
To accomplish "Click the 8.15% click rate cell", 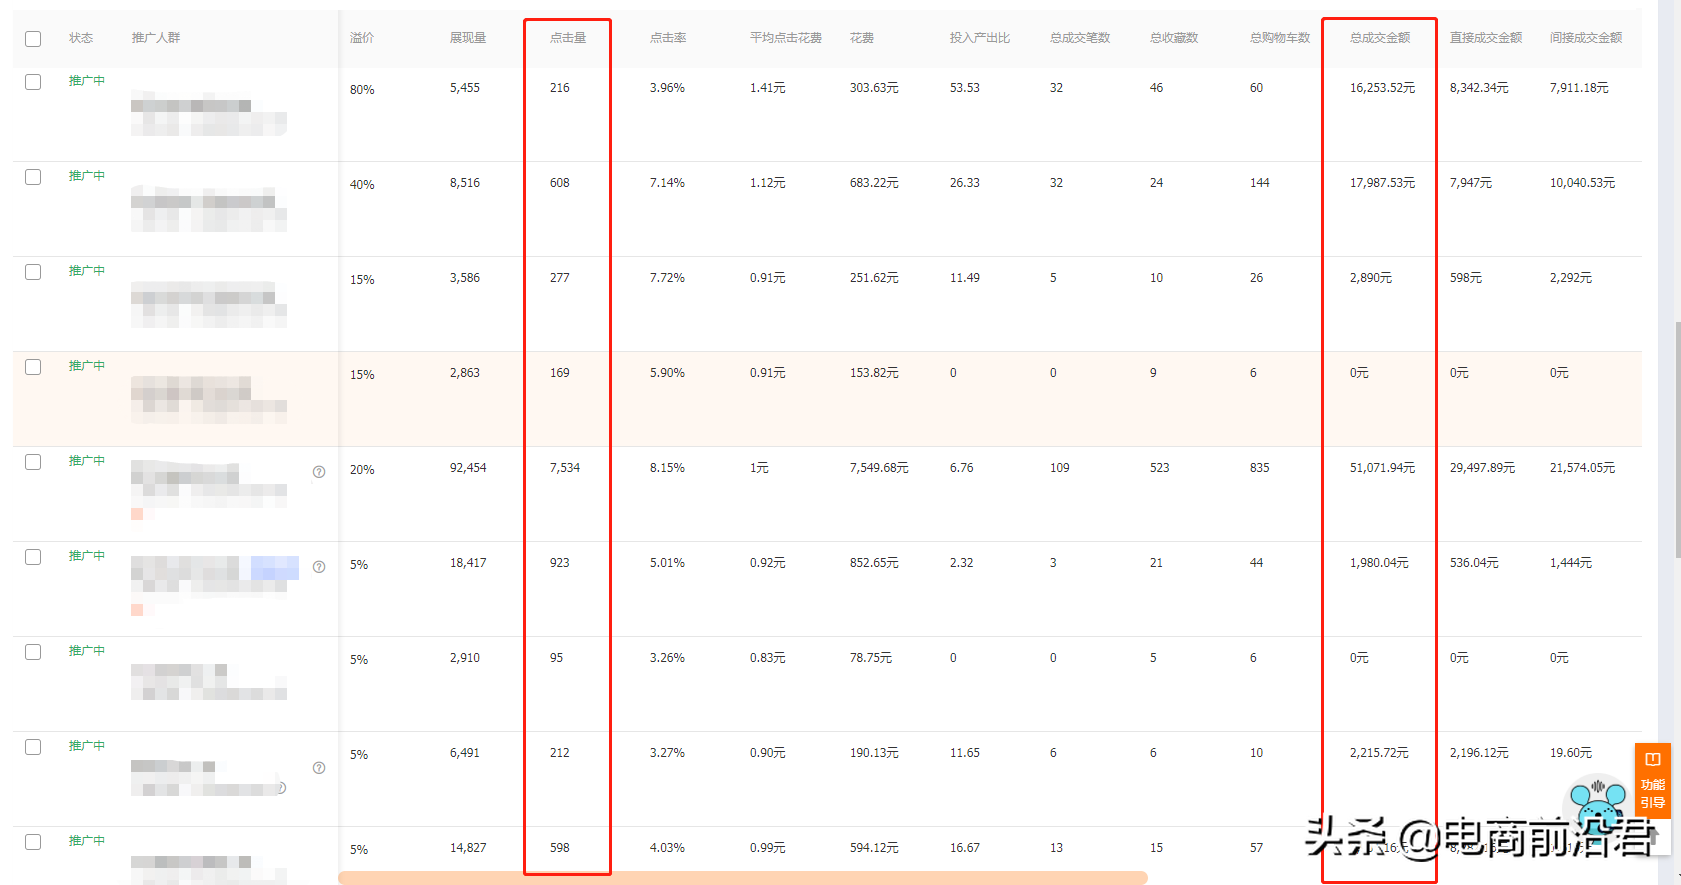I will pyautogui.click(x=667, y=468).
